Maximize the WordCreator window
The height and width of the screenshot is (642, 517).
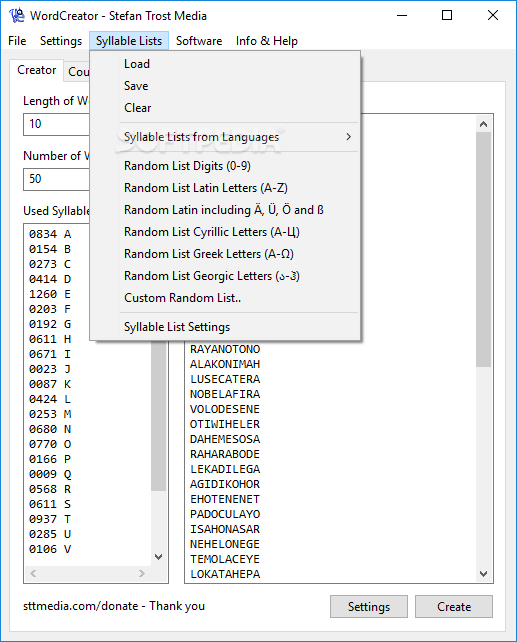coord(447,16)
